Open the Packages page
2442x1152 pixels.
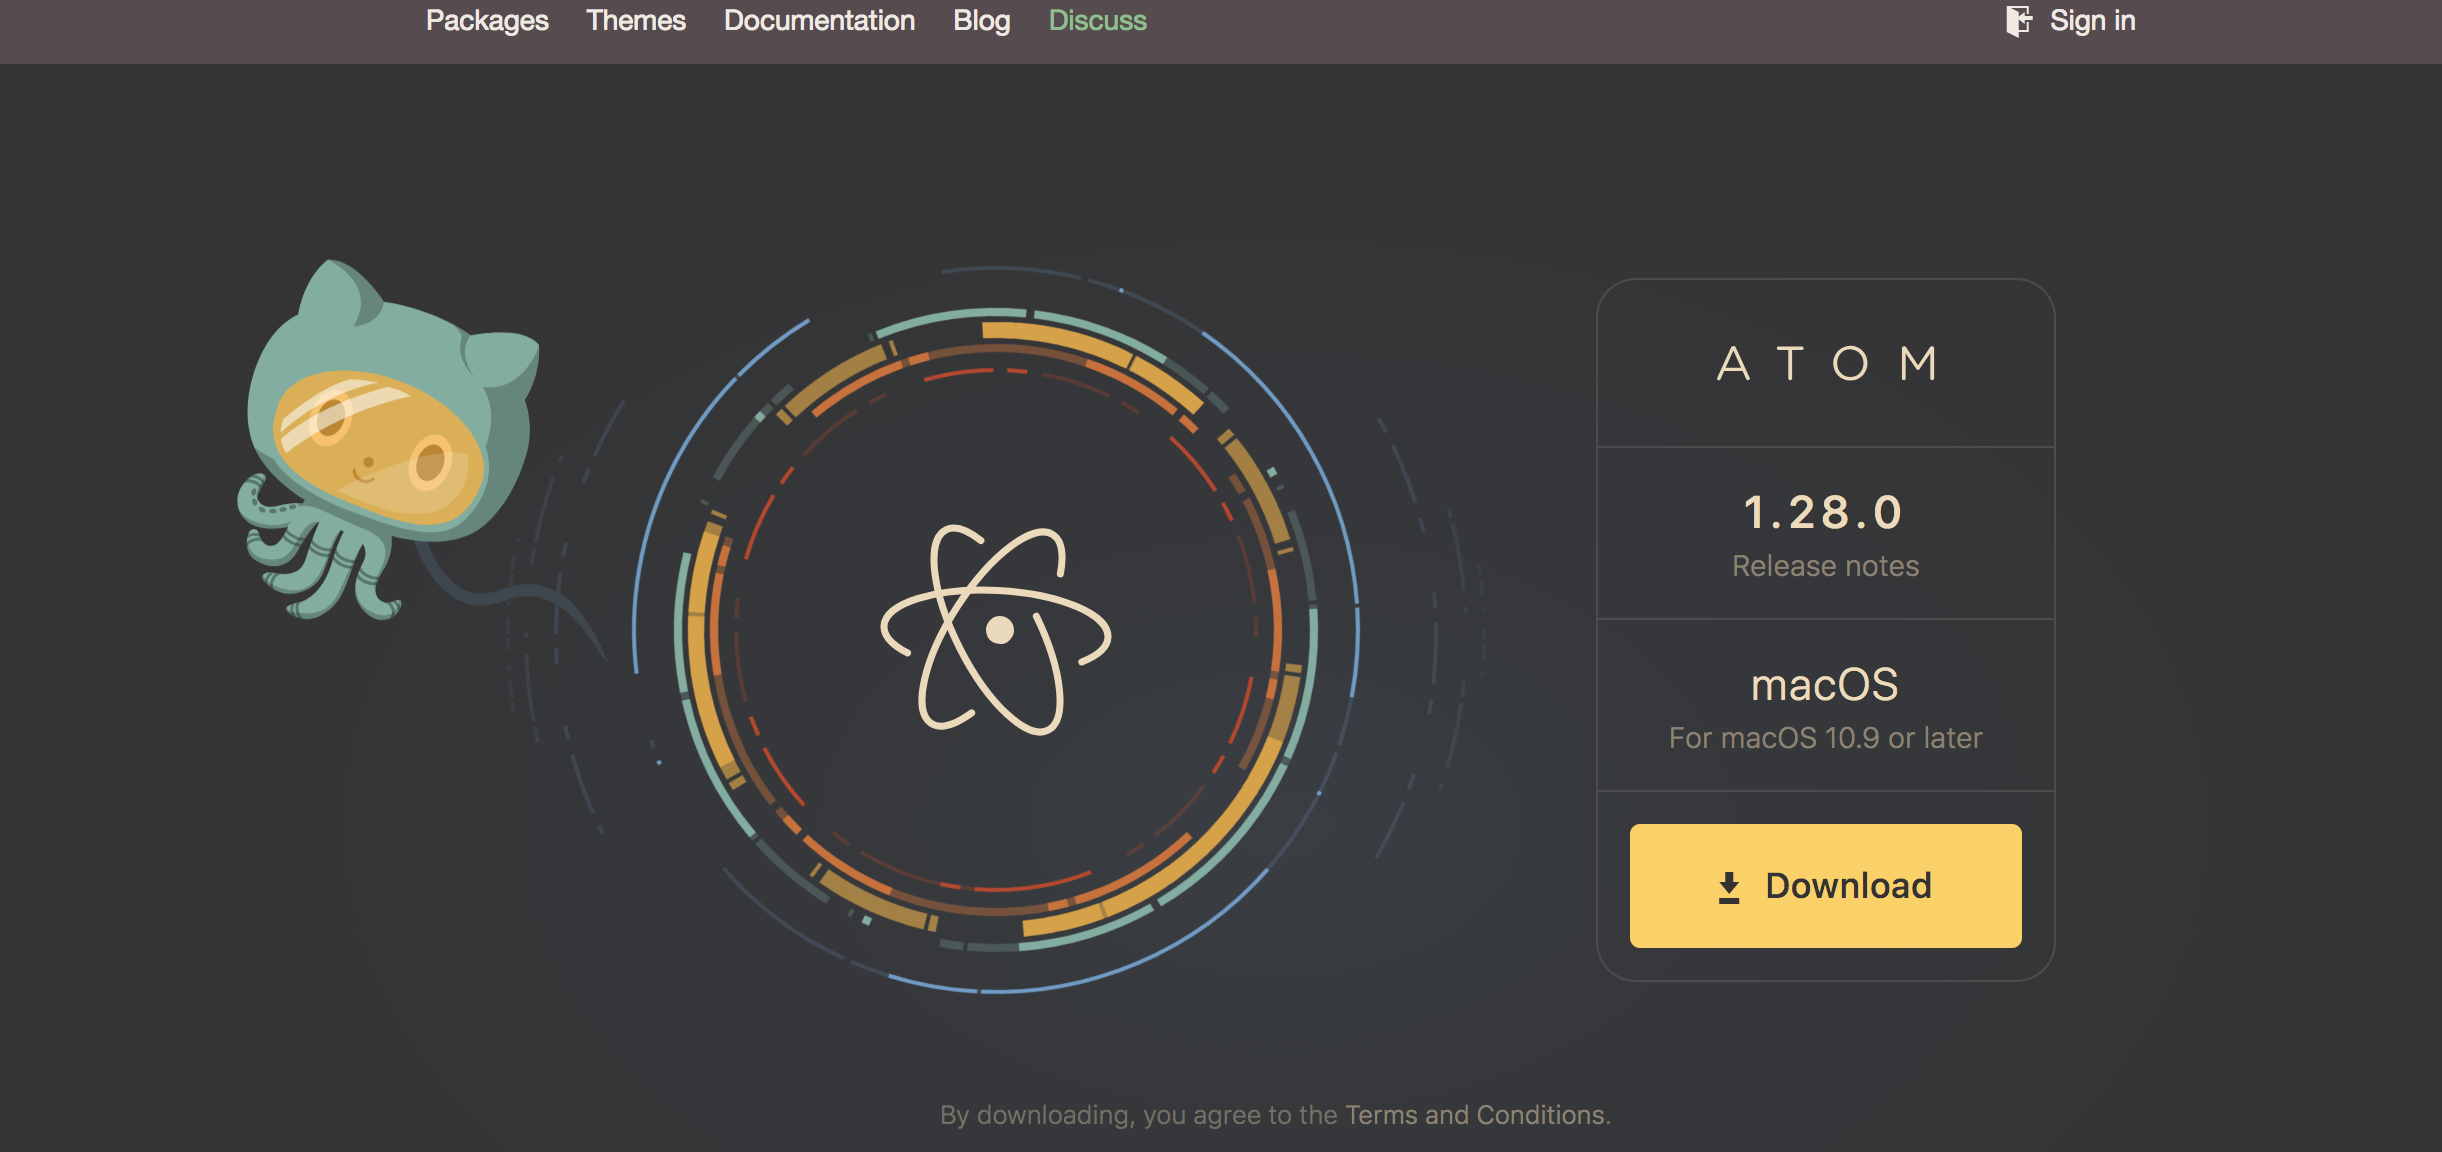[x=487, y=20]
